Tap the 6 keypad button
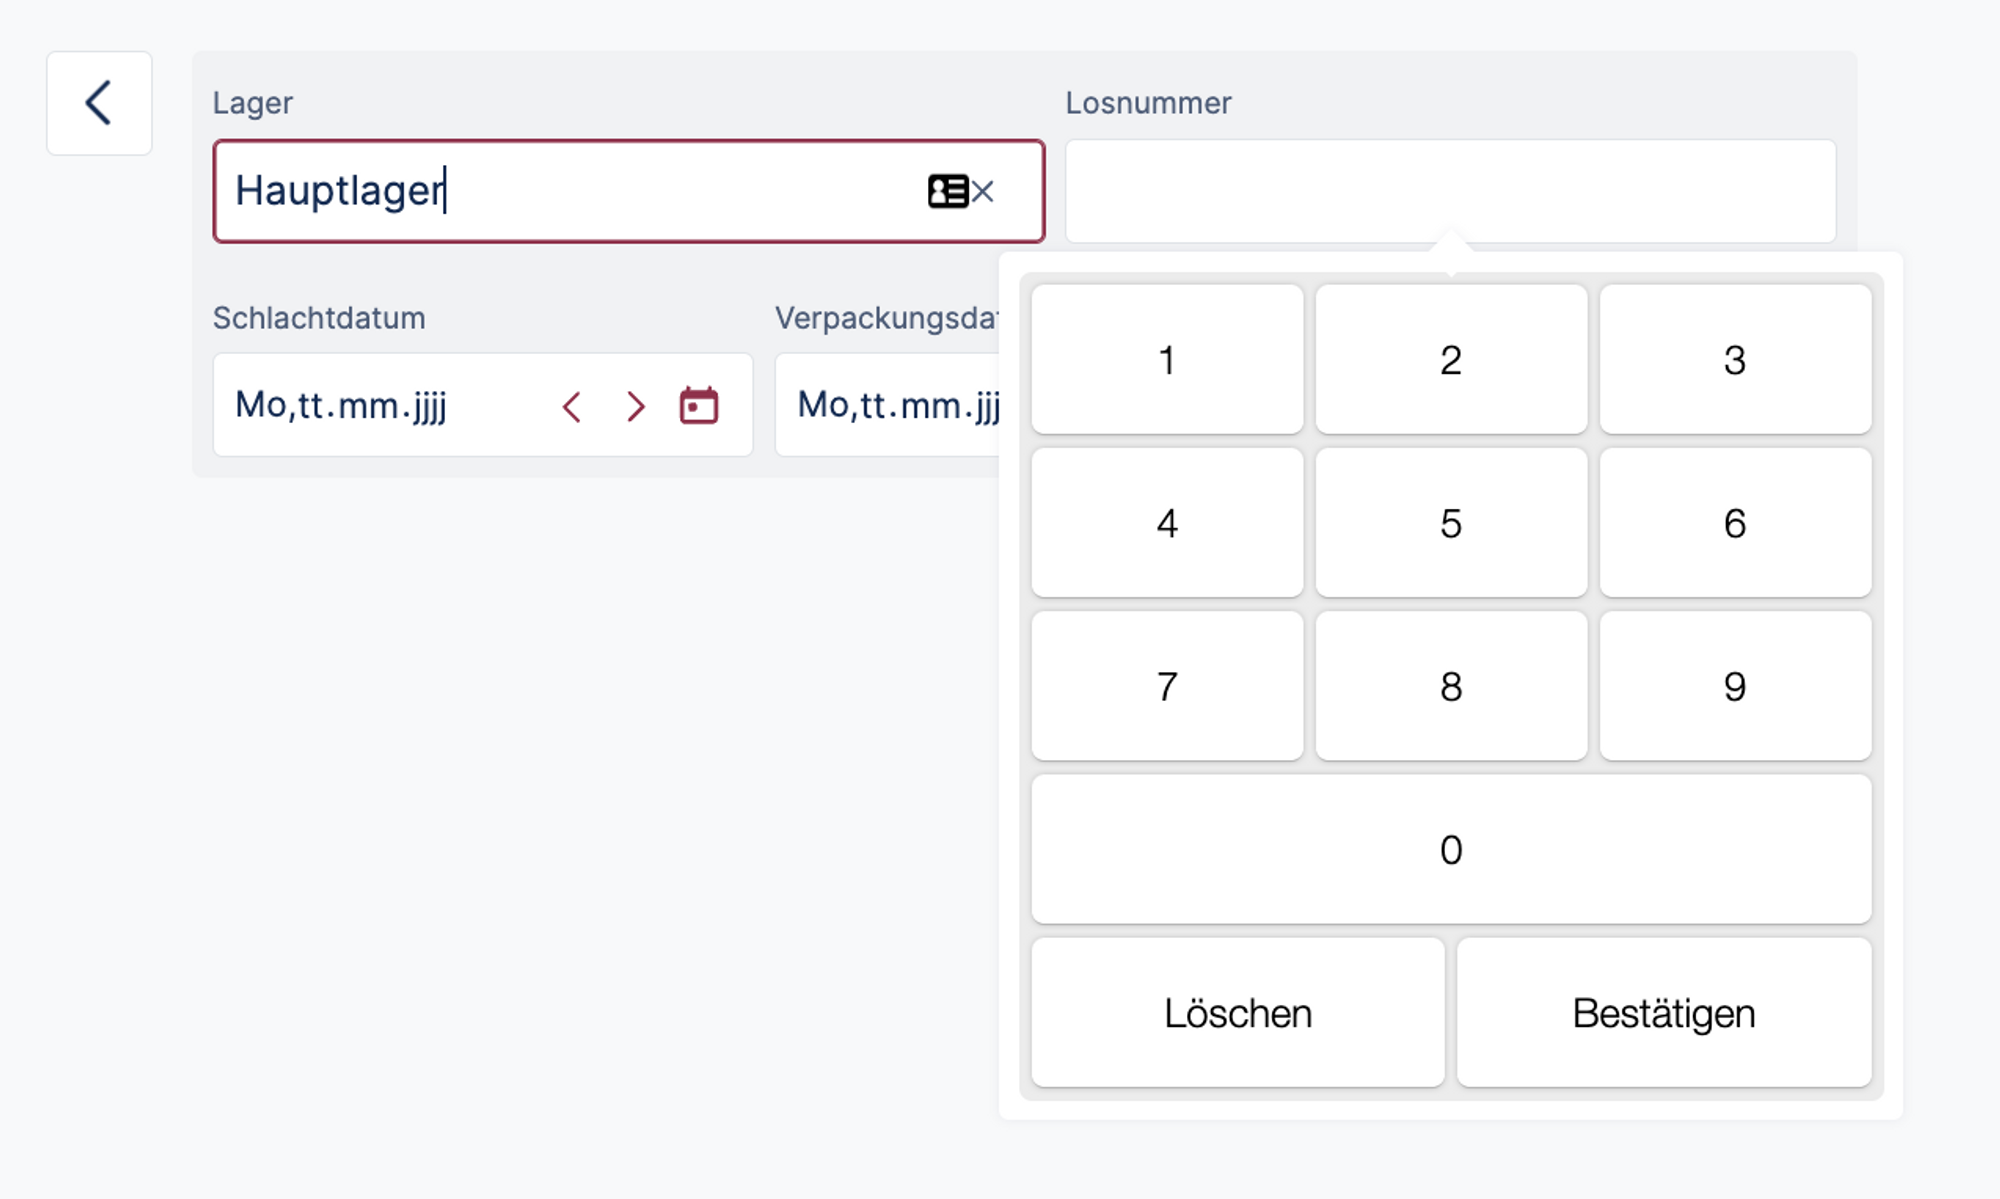2000x1199 pixels. coord(1735,523)
